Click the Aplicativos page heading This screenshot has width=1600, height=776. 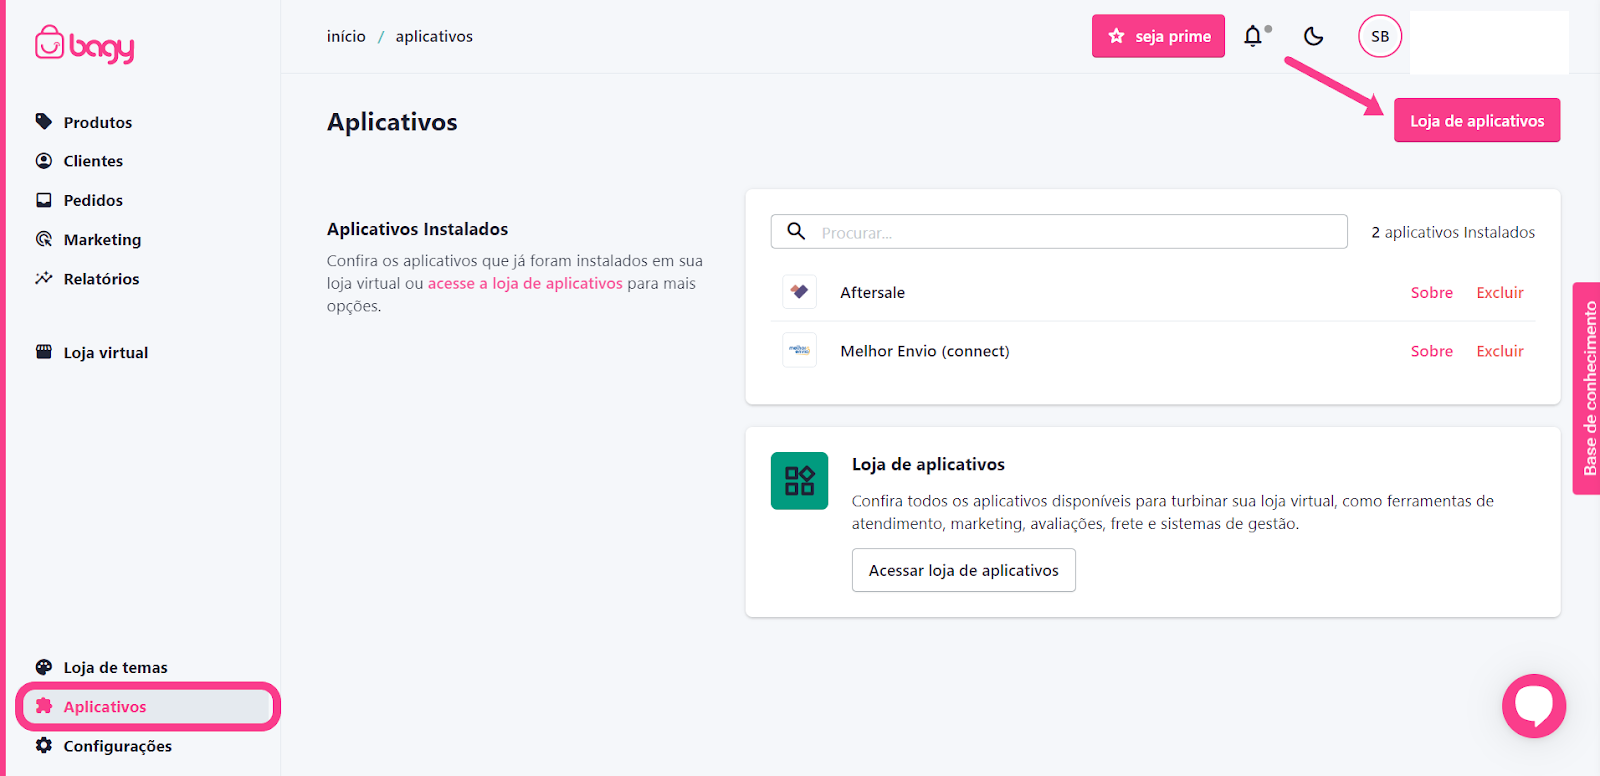(392, 122)
